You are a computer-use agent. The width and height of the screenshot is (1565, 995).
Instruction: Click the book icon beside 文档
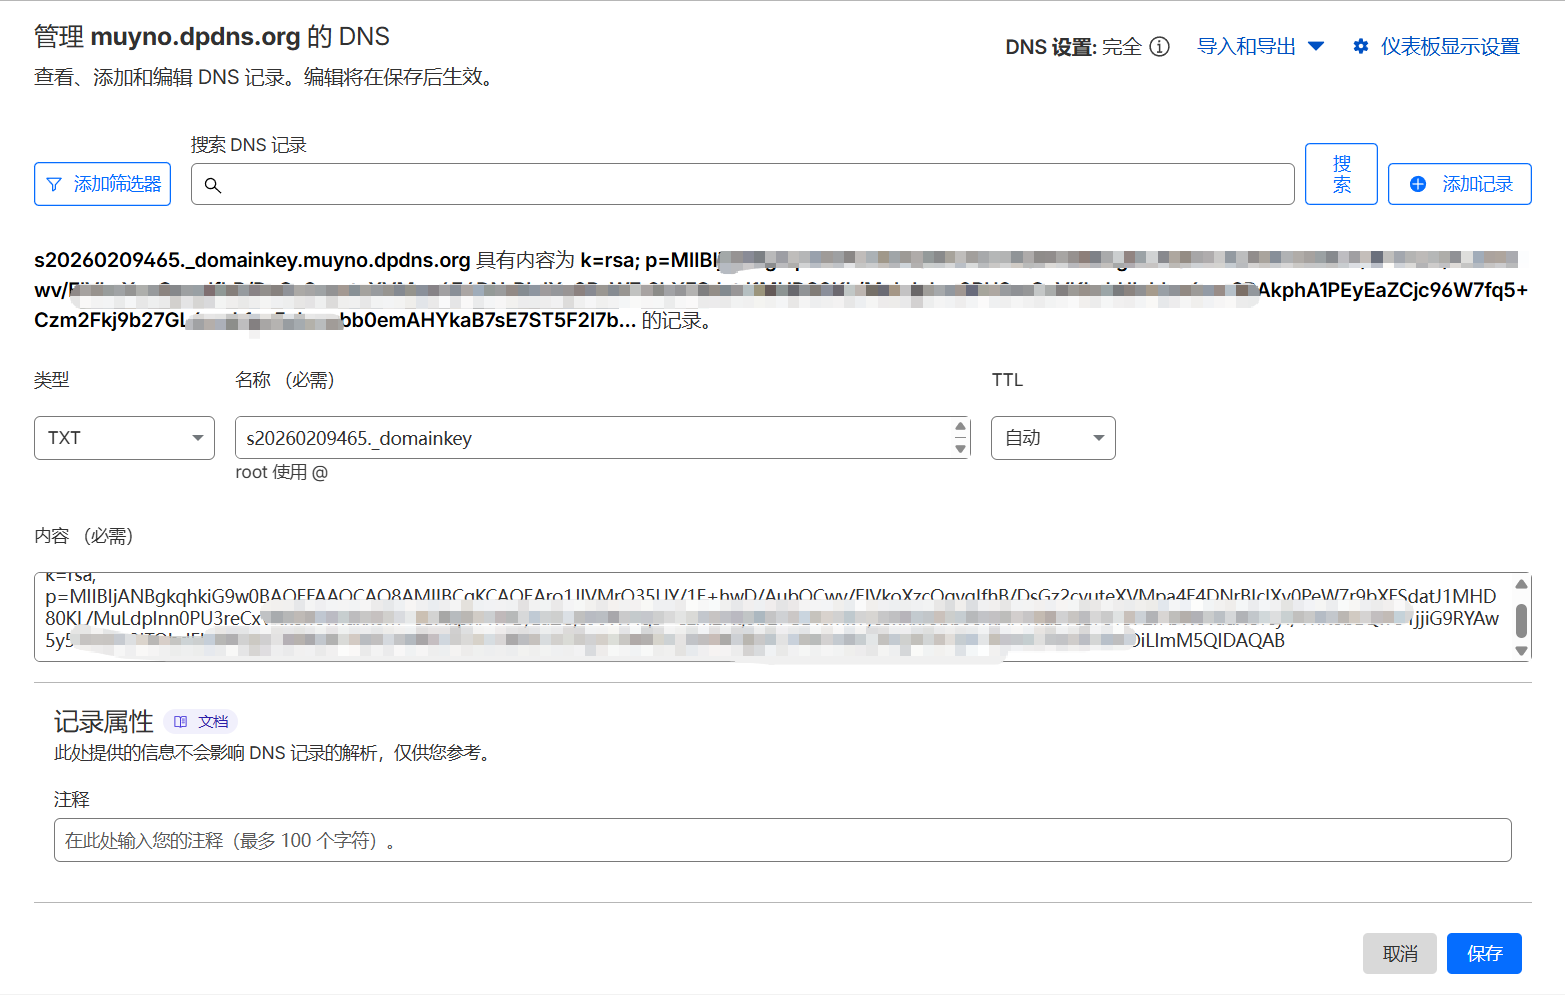pos(181,722)
